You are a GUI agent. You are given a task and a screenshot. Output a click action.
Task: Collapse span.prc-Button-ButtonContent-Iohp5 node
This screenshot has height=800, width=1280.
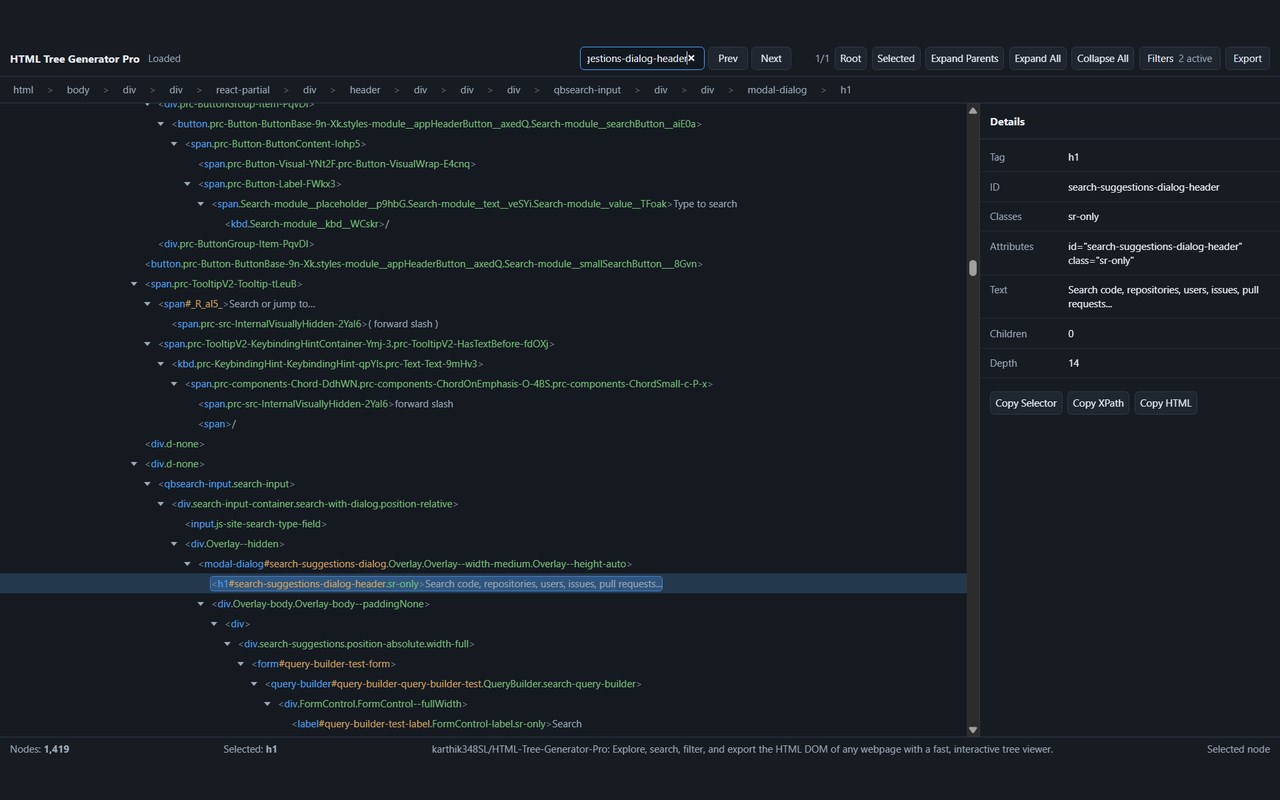click(174, 144)
